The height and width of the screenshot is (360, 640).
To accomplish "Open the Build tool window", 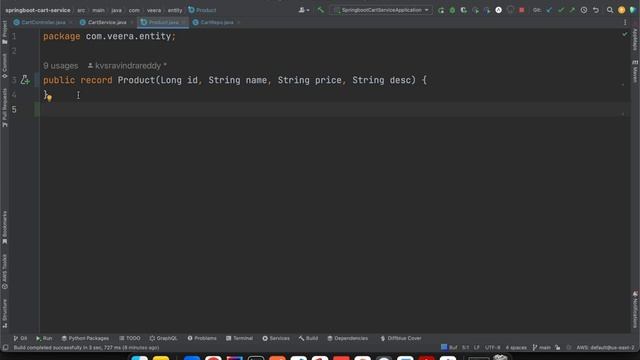I will click(x=308, y=338).
